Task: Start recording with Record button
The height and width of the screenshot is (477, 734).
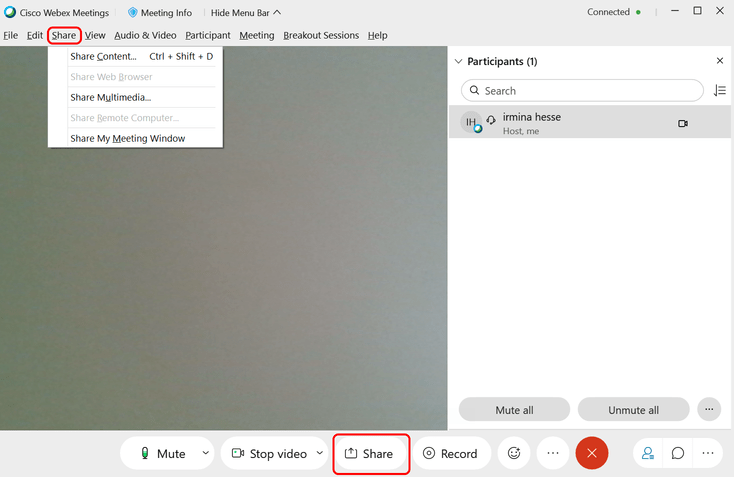Action: [450, 453]
